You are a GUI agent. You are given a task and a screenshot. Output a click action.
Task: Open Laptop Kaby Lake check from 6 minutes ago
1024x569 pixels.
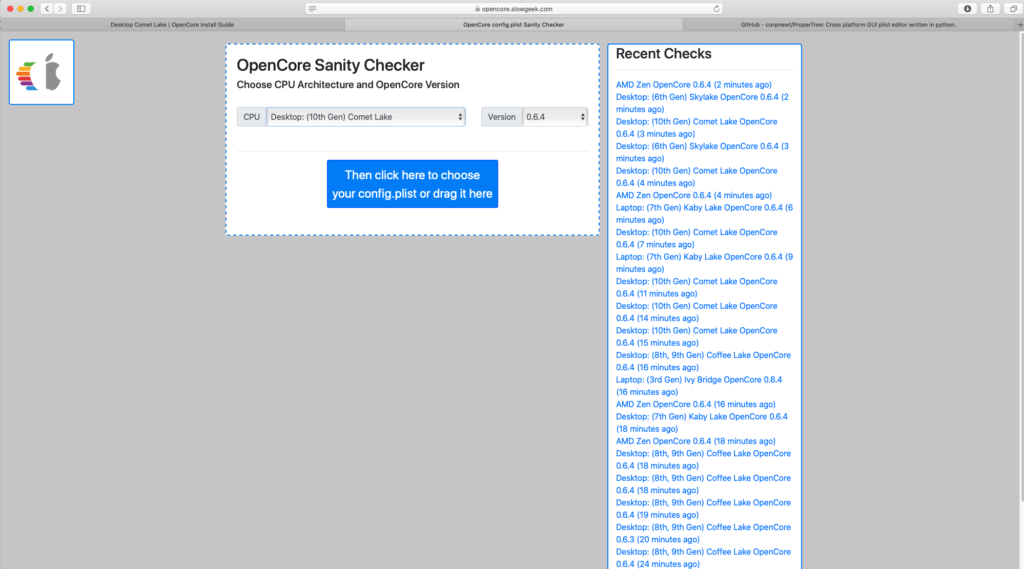coord(704,214)
